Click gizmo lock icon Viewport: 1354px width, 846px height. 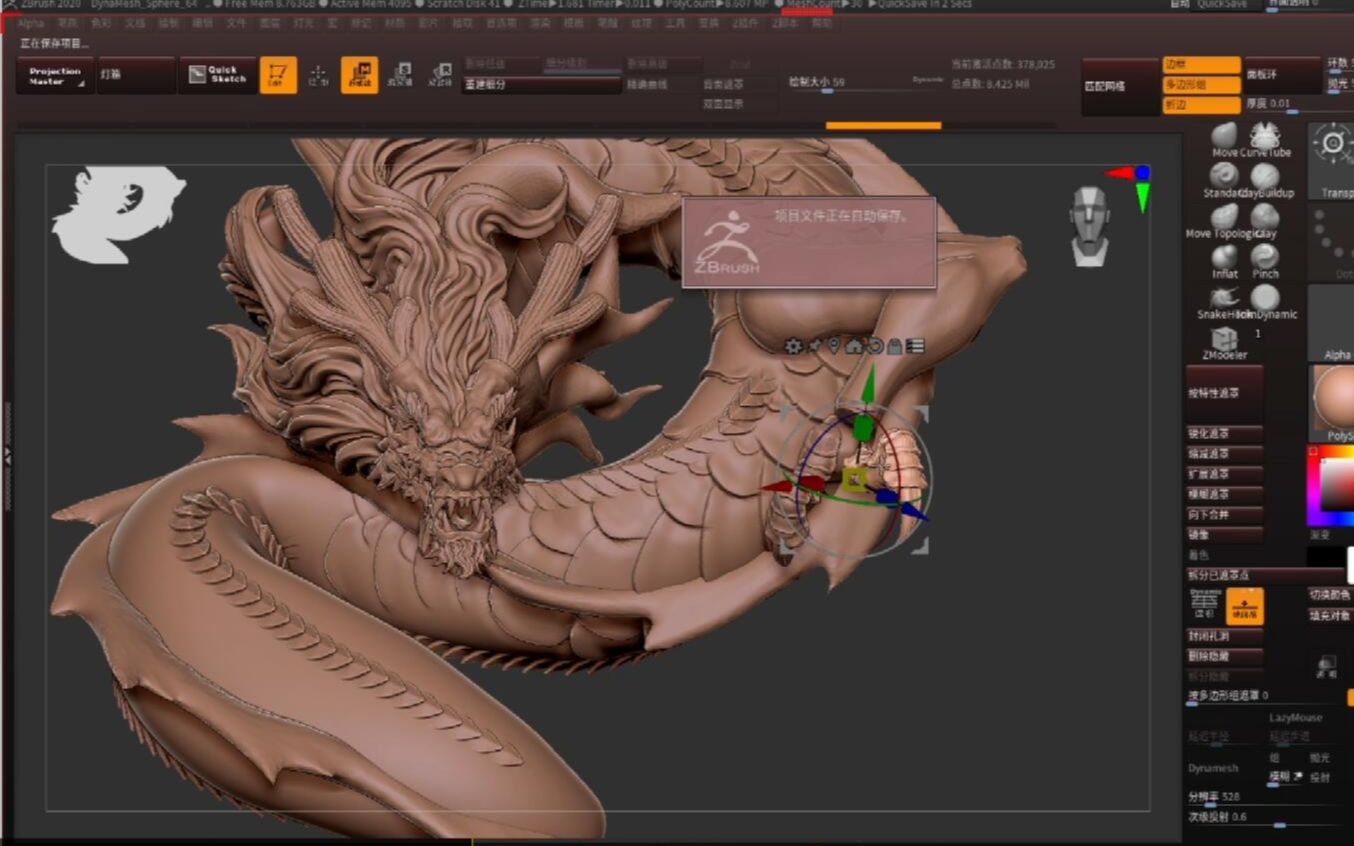(895, 346)
